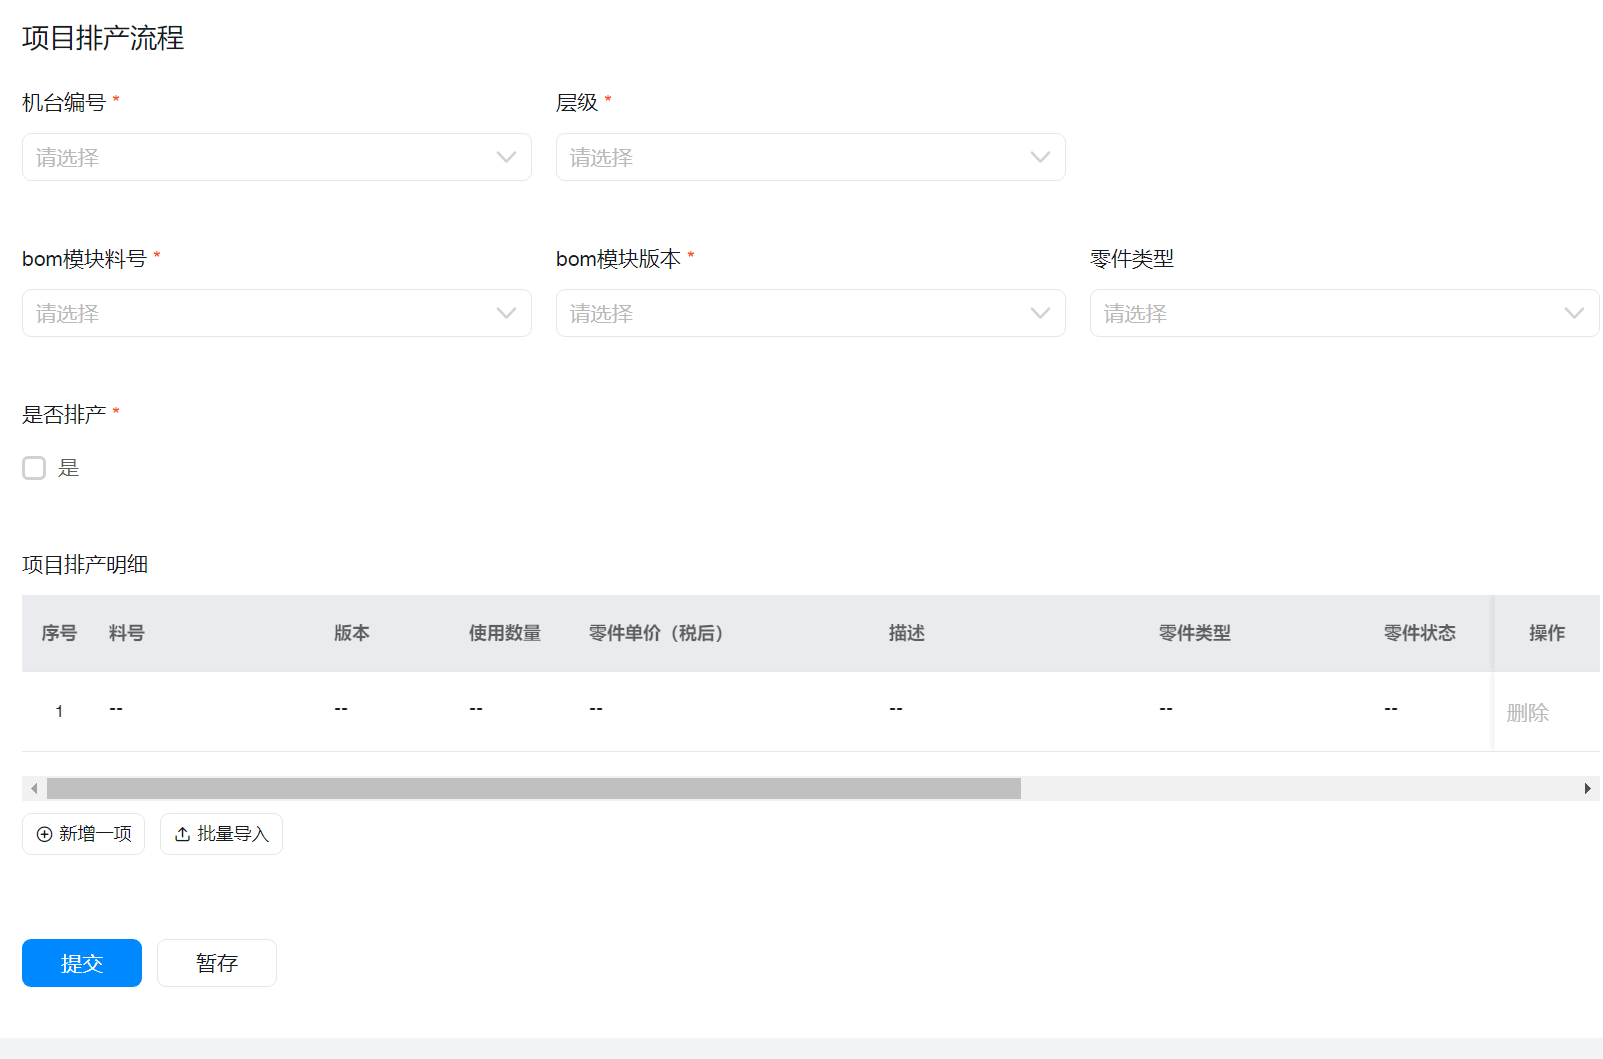
Task: Click the scrollbar left arrow
Action: click(34, 789)
